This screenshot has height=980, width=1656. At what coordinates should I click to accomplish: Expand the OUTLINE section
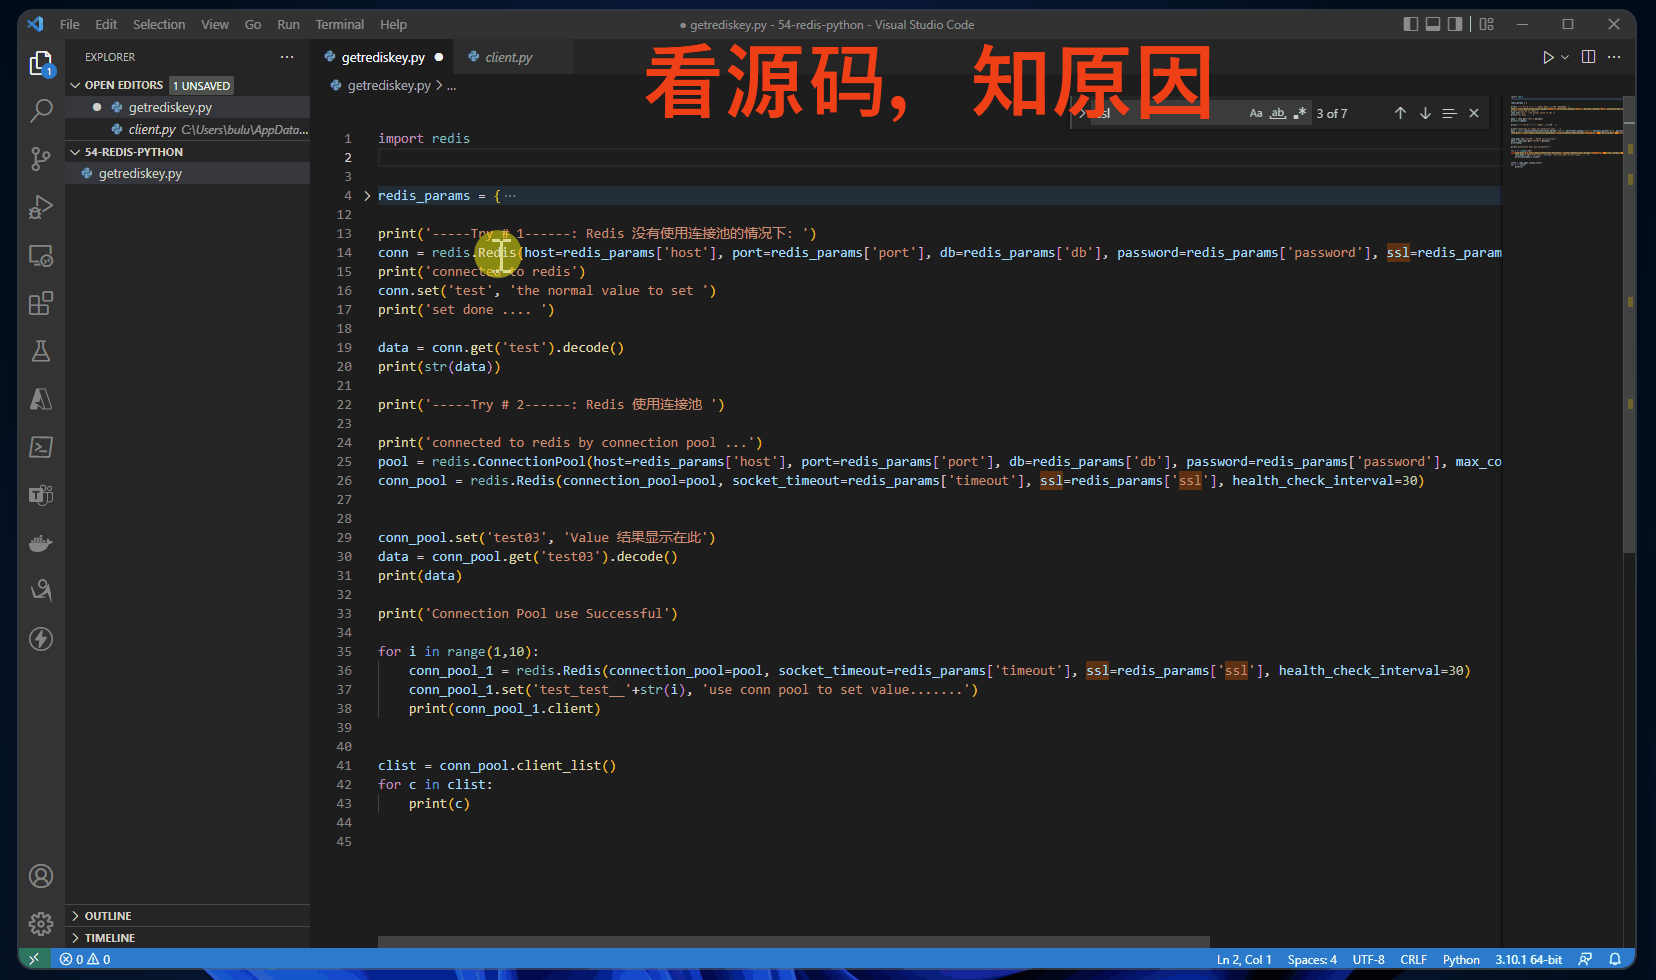[x=108, y=916]
